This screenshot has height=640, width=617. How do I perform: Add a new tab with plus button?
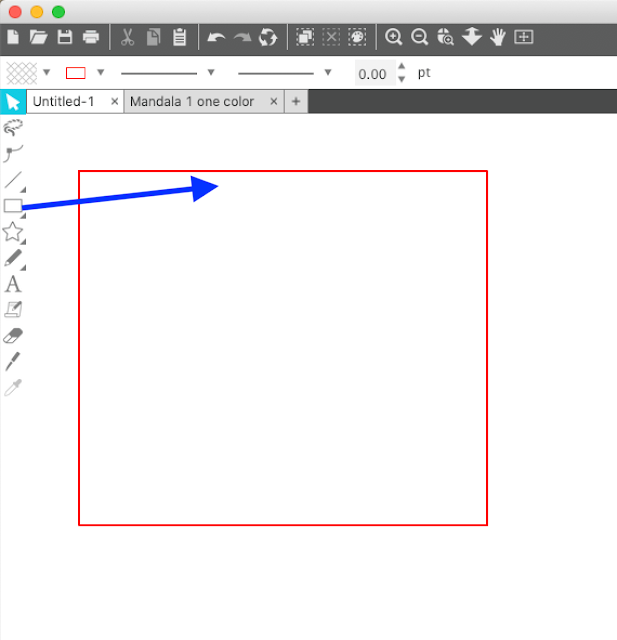point(296,101)
